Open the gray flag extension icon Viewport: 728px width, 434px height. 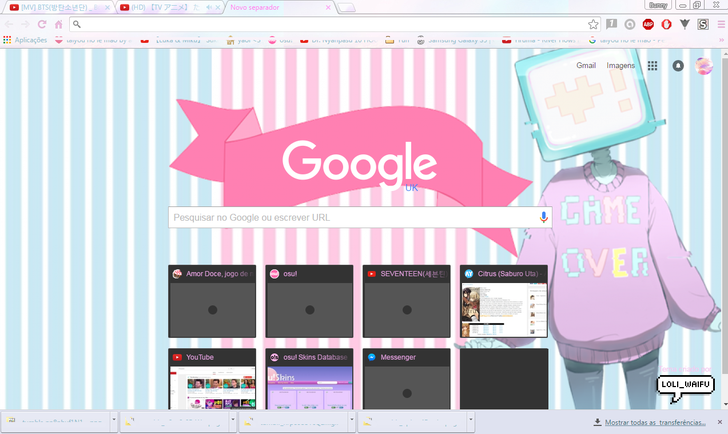coord(611,24)
